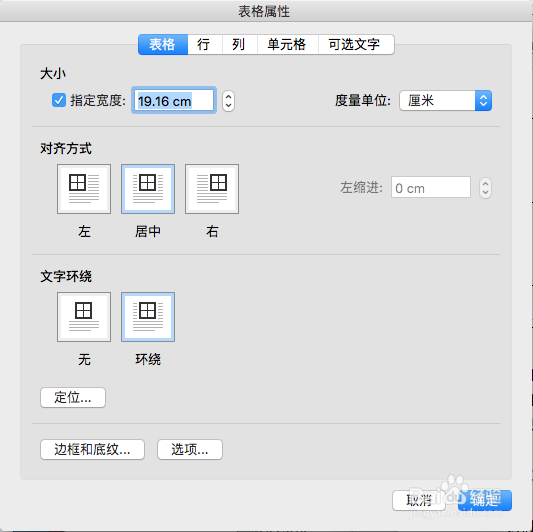Screen dimensions: 533x532
Task: Switch to the 可选文字 tab
Action: (356, 45)
